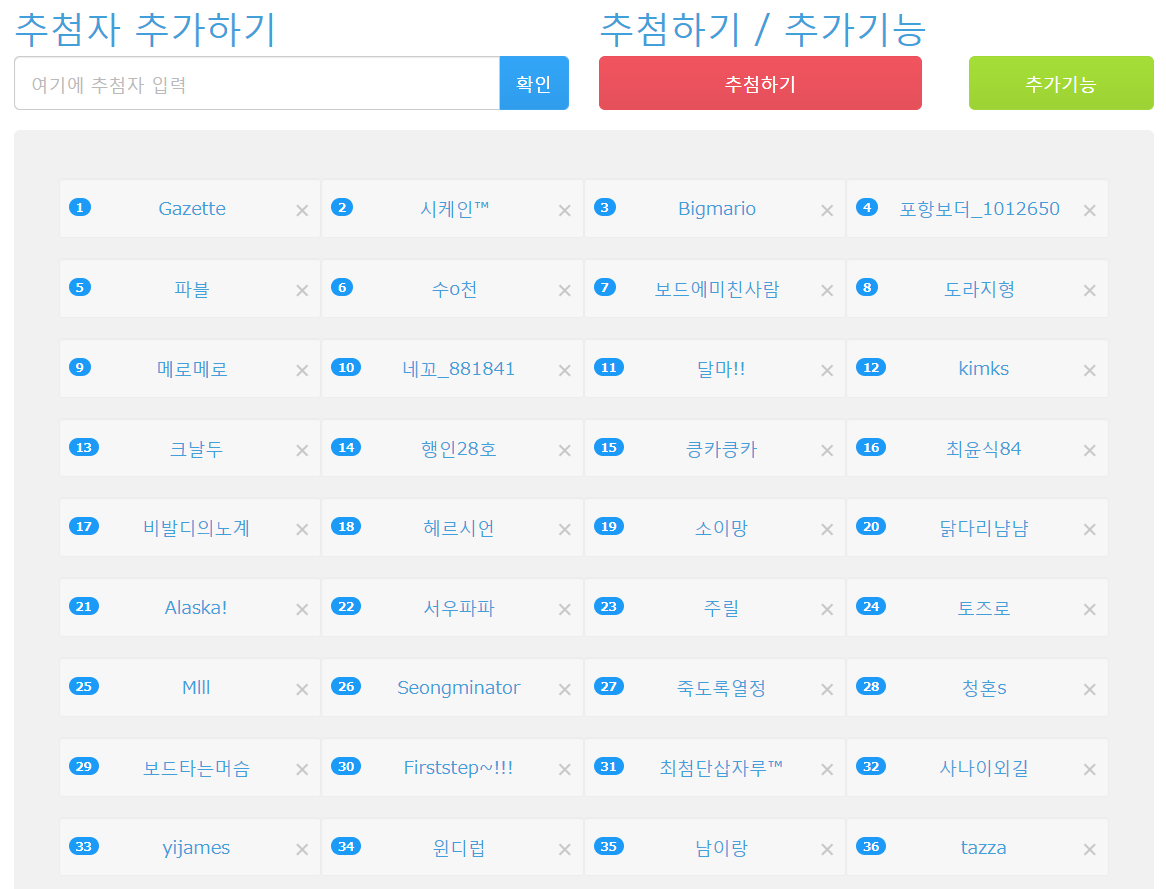The width and height of the screenshot is (1166, 889).
Task: Remove 크날두 via the X icon
Action: [x=302, y=451]
